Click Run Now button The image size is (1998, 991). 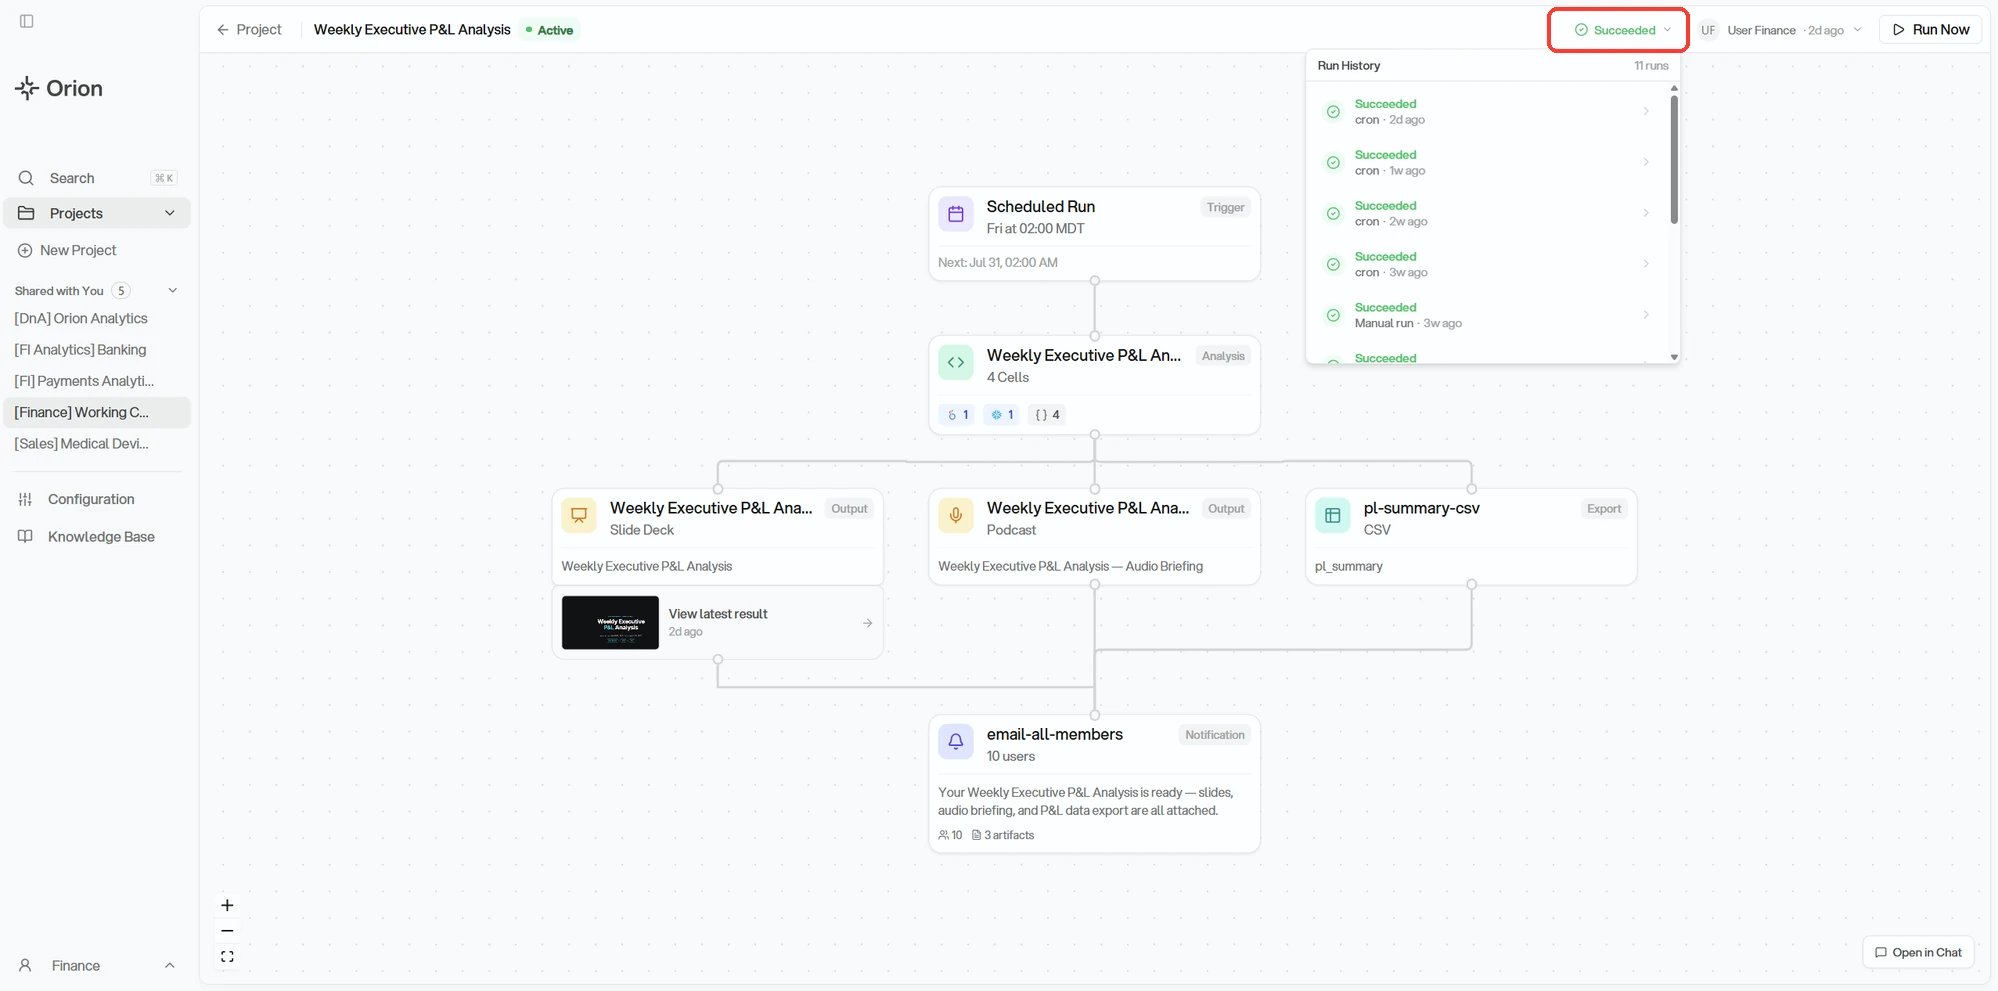(x=1930, y=30)
